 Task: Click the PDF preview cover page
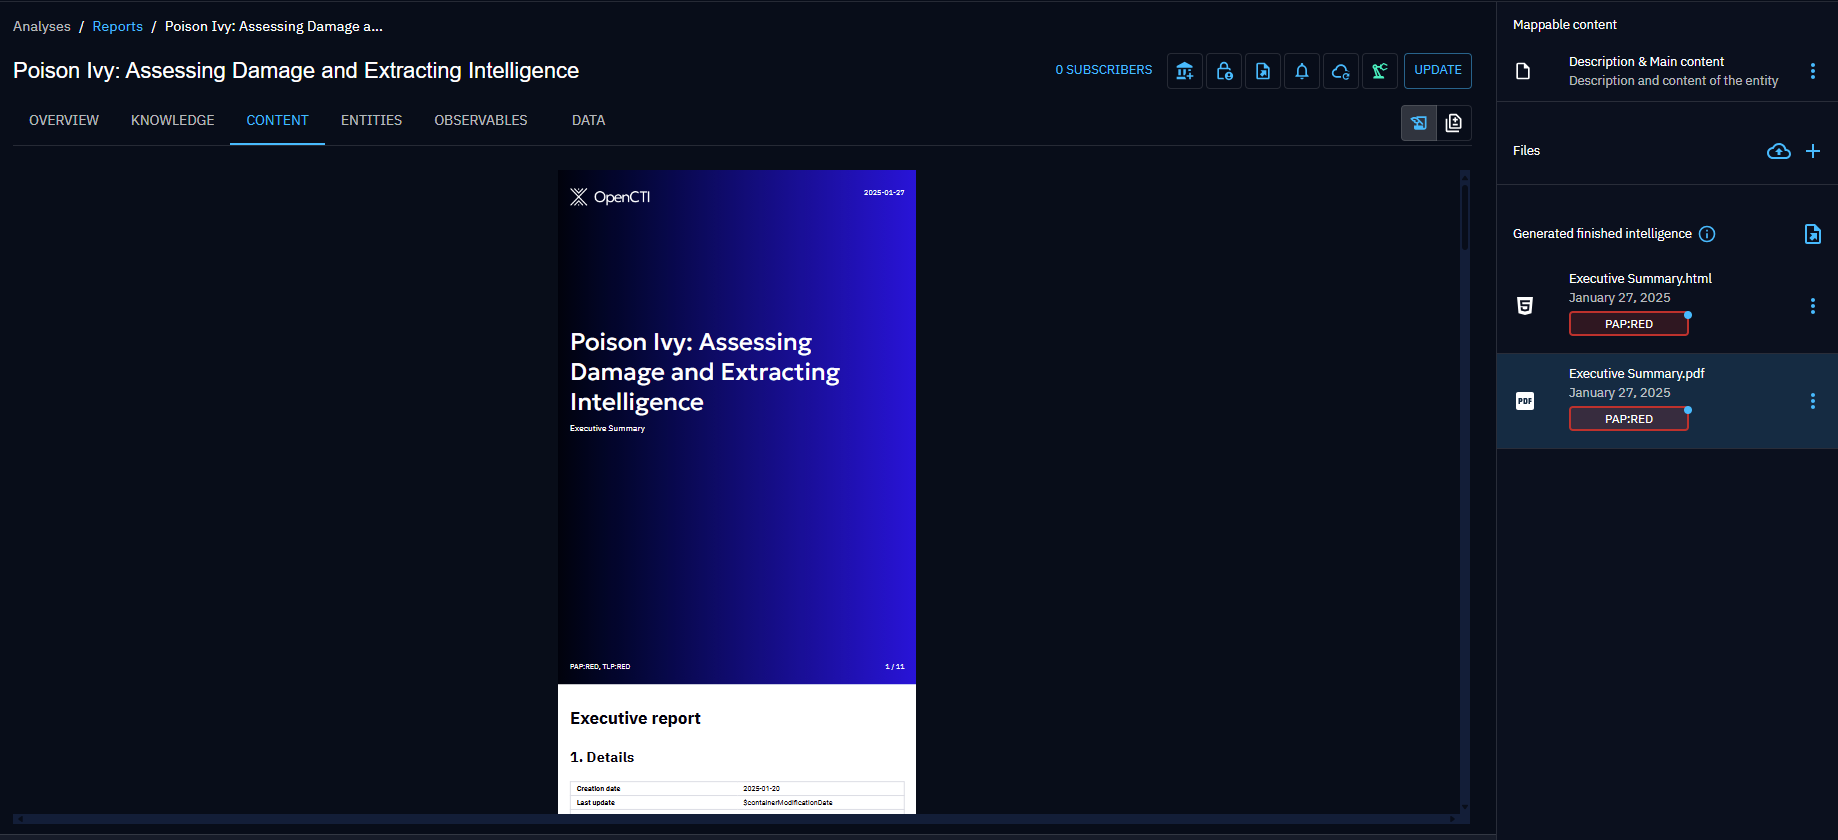click(x=737, y=427)
